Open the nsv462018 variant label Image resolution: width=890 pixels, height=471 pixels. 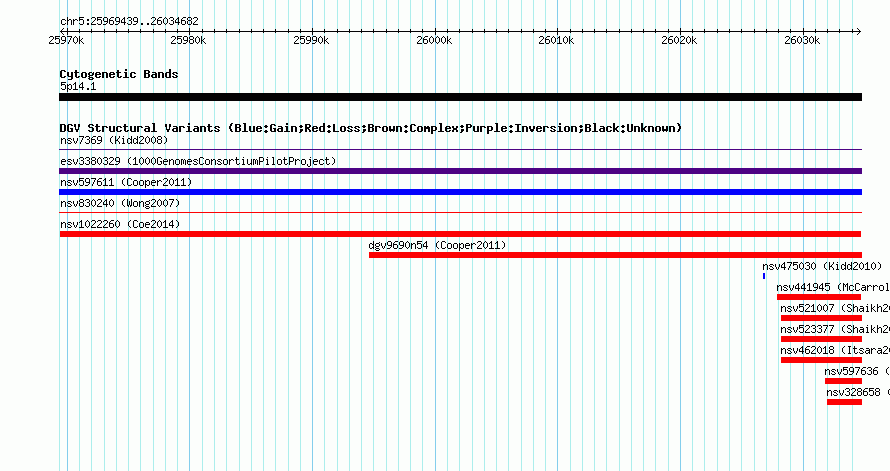pyautogui.click(x=834, y=350)
